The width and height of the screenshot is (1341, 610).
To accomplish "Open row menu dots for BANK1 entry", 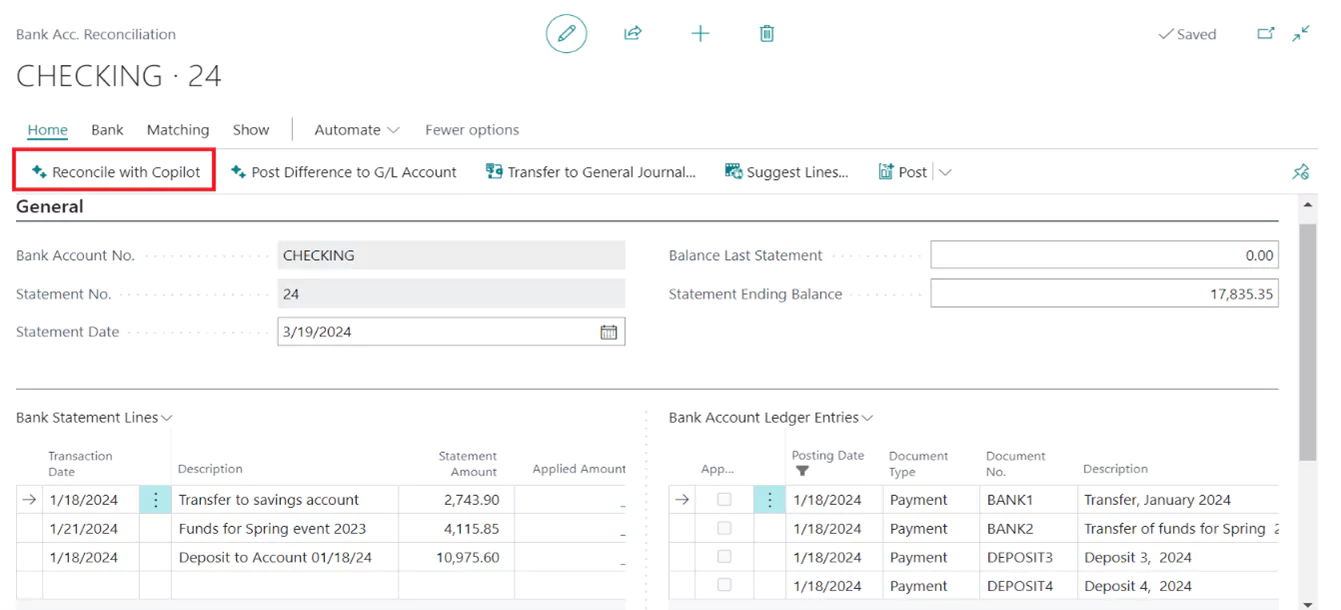I will pyautogui.click(x=769, y=500).
